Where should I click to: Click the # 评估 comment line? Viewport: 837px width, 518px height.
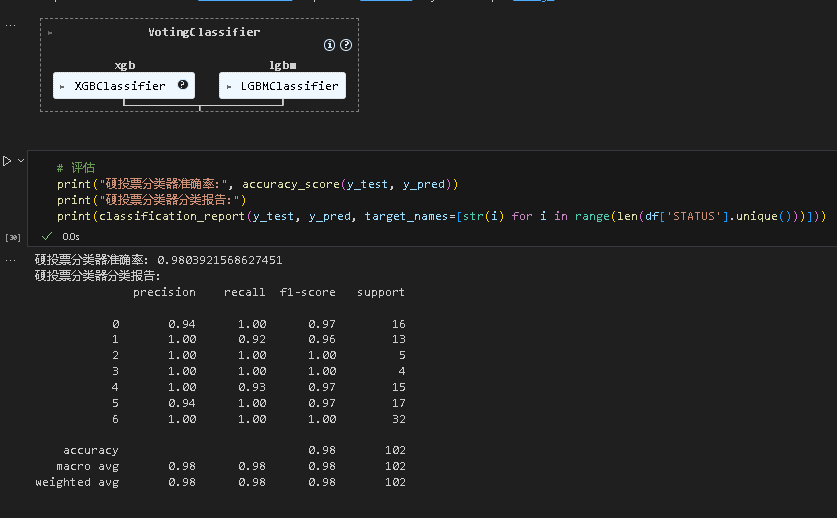point(76,168)
